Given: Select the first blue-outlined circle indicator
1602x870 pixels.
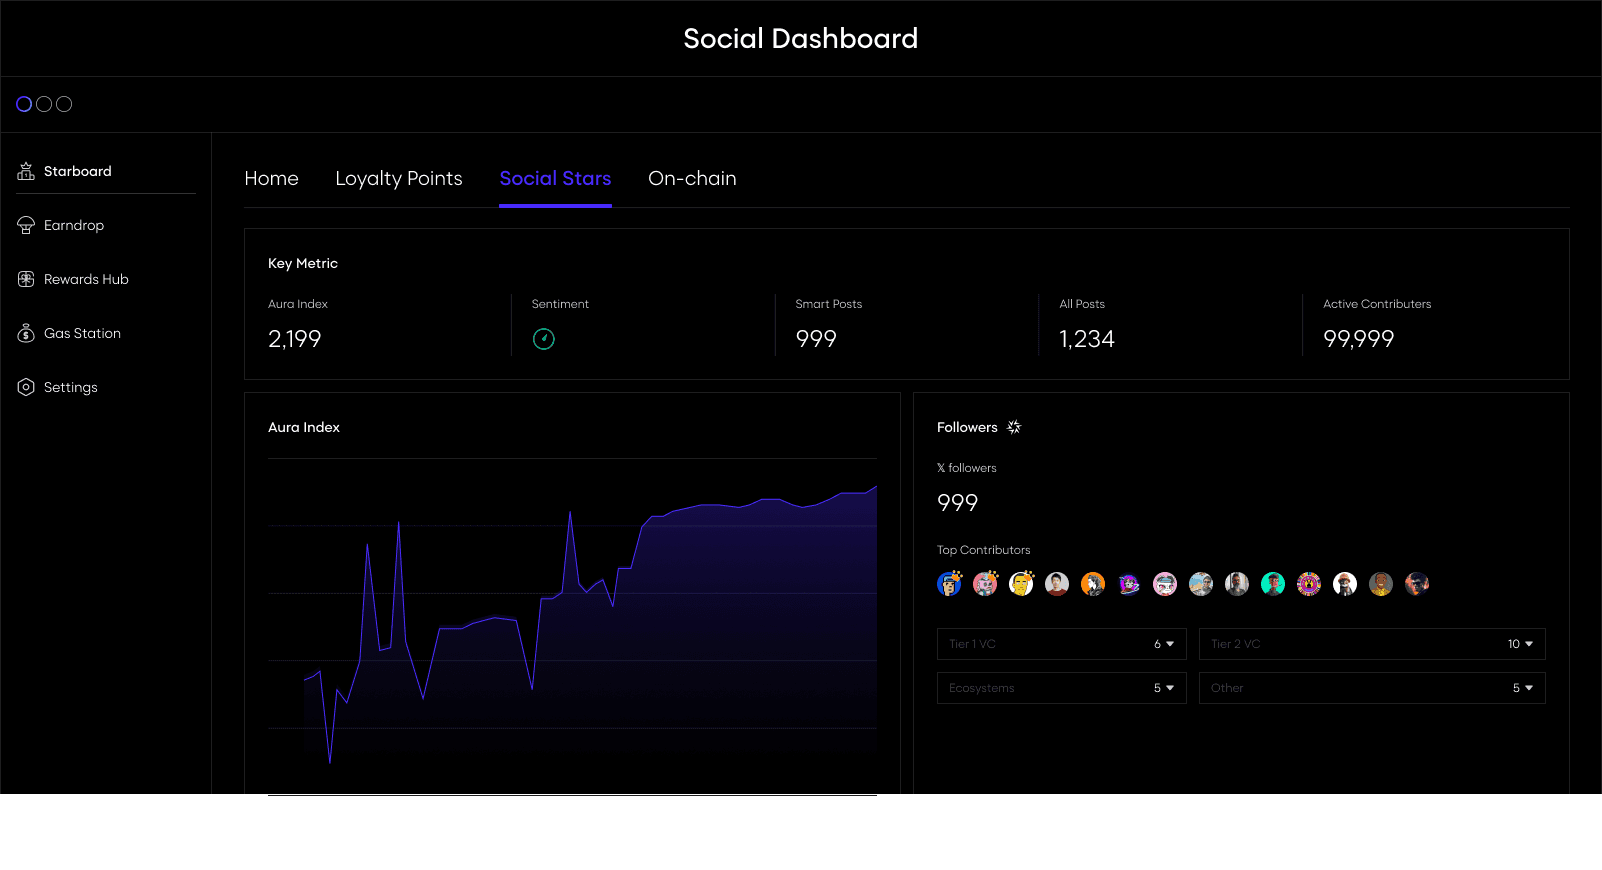Looking at the screenshot, I should tap(24, 104).
